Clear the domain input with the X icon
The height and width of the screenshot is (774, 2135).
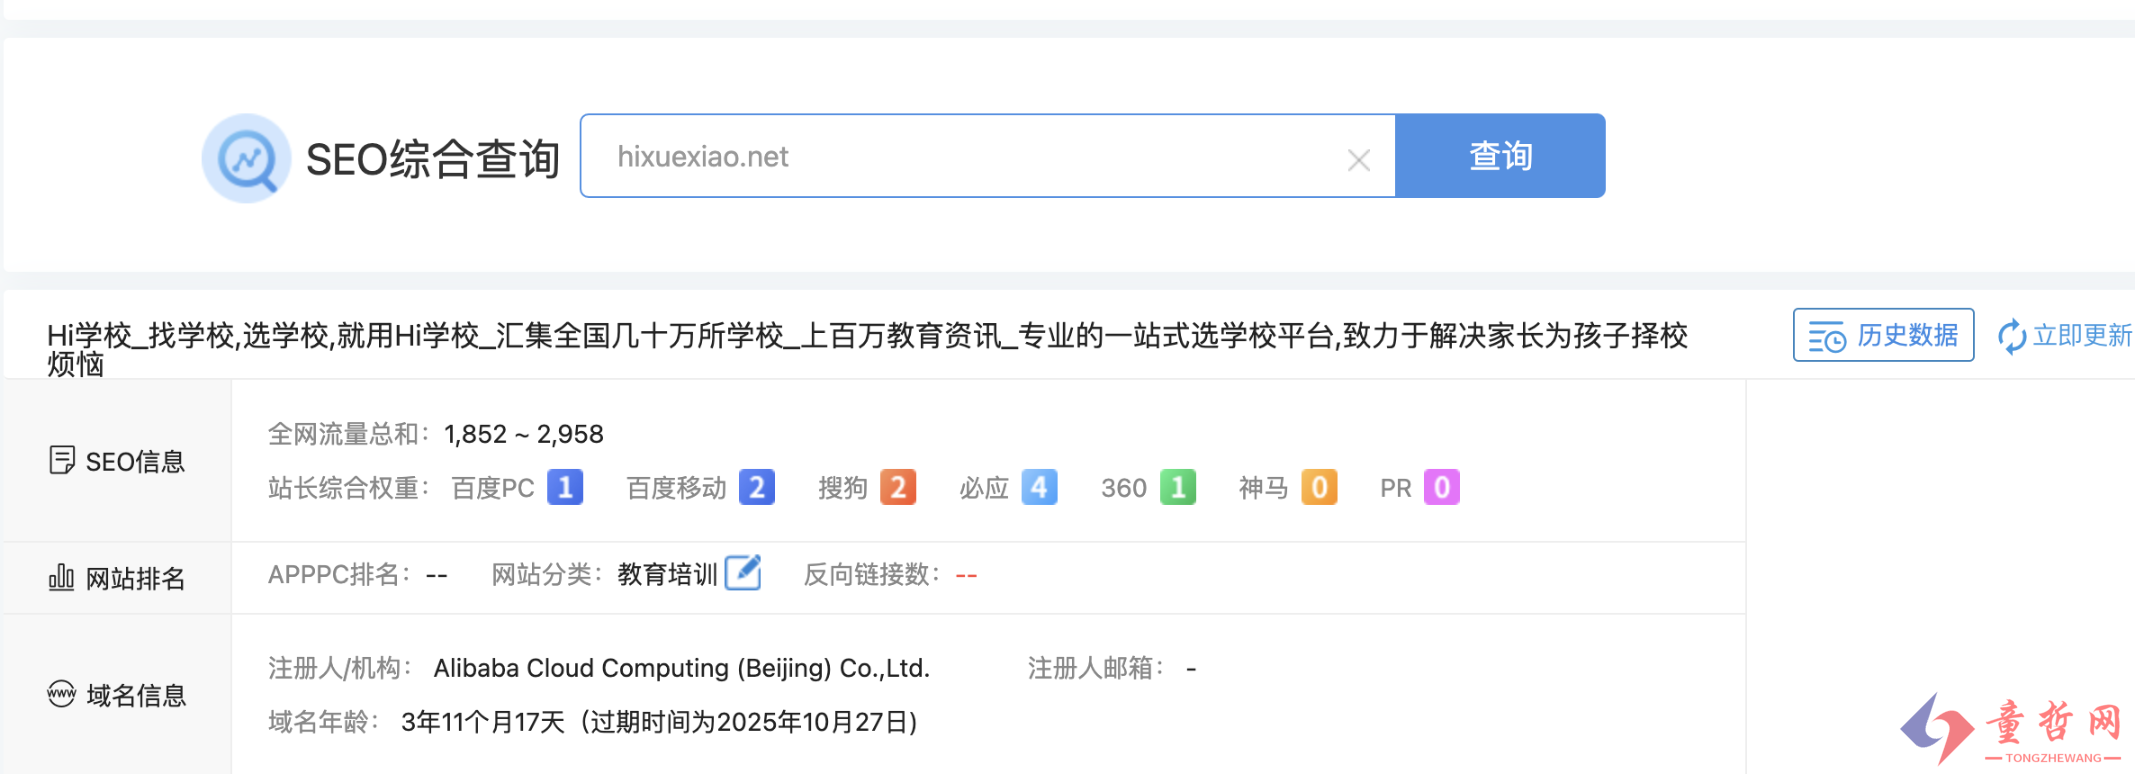click(x=1358, y=159)
